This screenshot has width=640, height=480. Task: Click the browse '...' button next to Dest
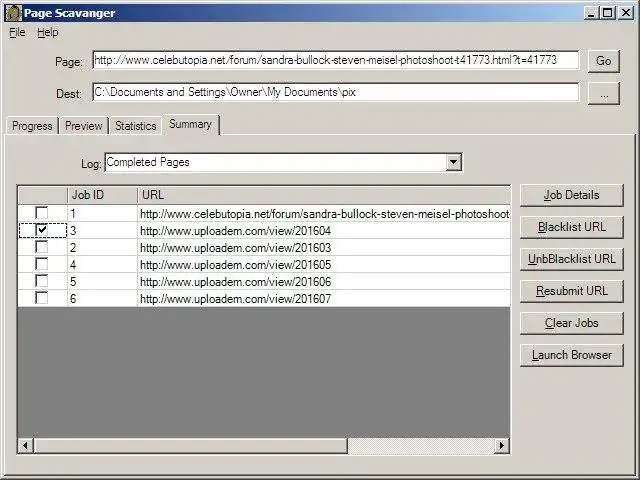click(x=604, y=93)
